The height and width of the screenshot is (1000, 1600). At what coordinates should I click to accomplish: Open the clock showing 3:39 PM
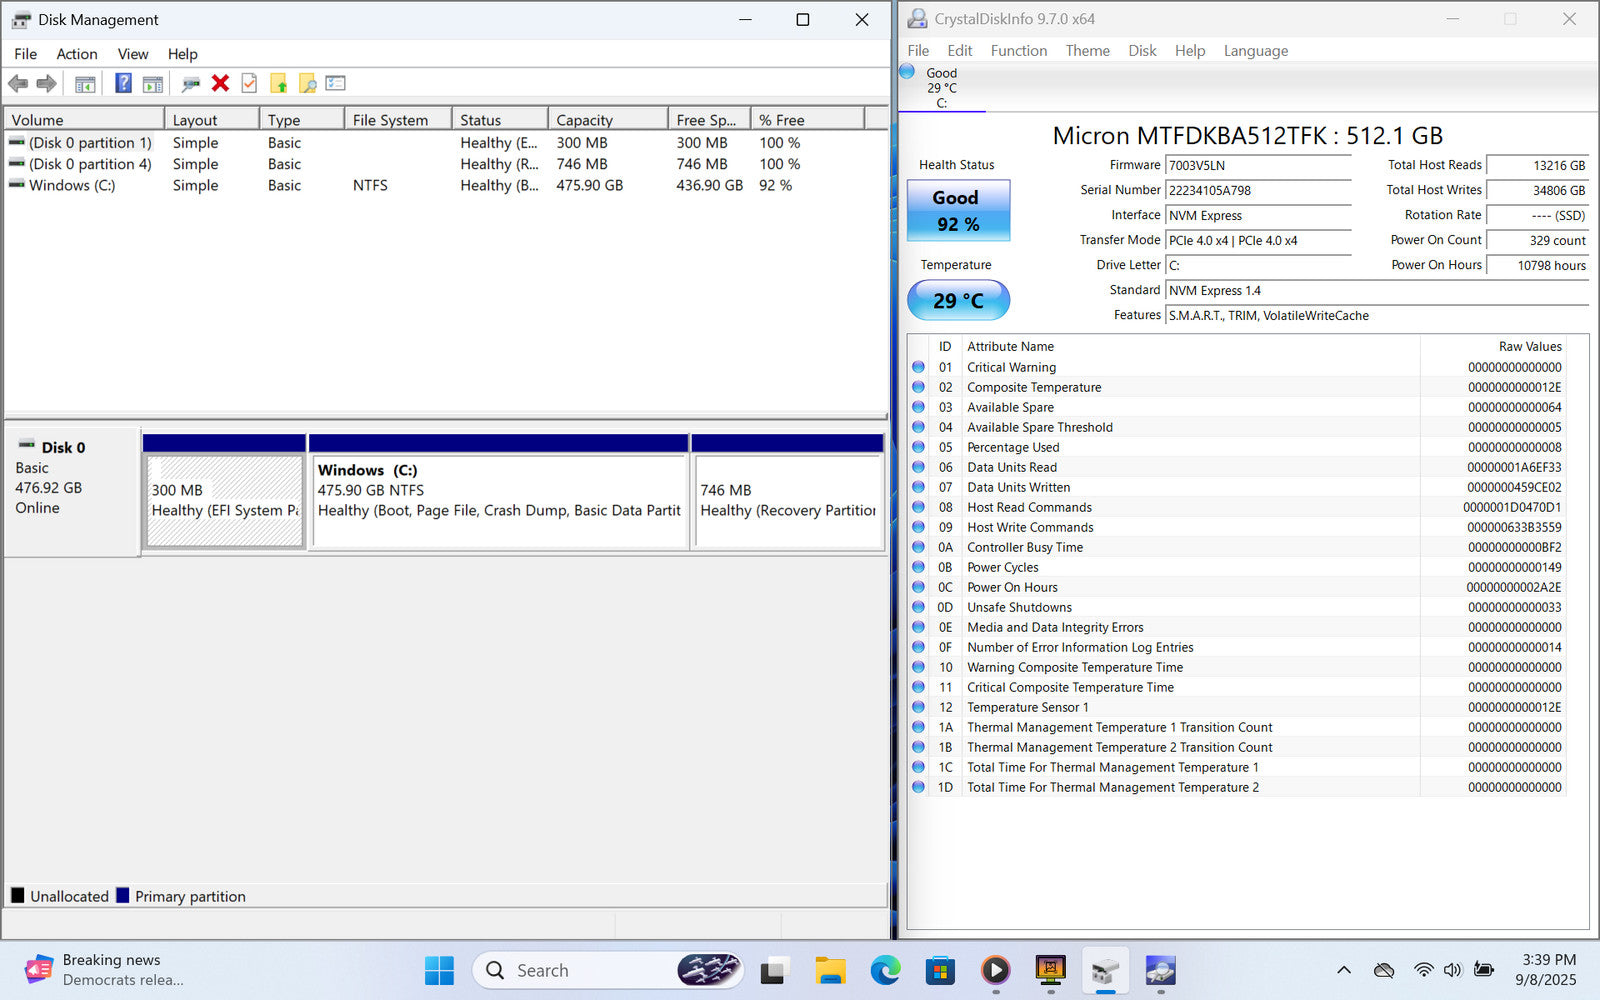[x=1548, y=970]
